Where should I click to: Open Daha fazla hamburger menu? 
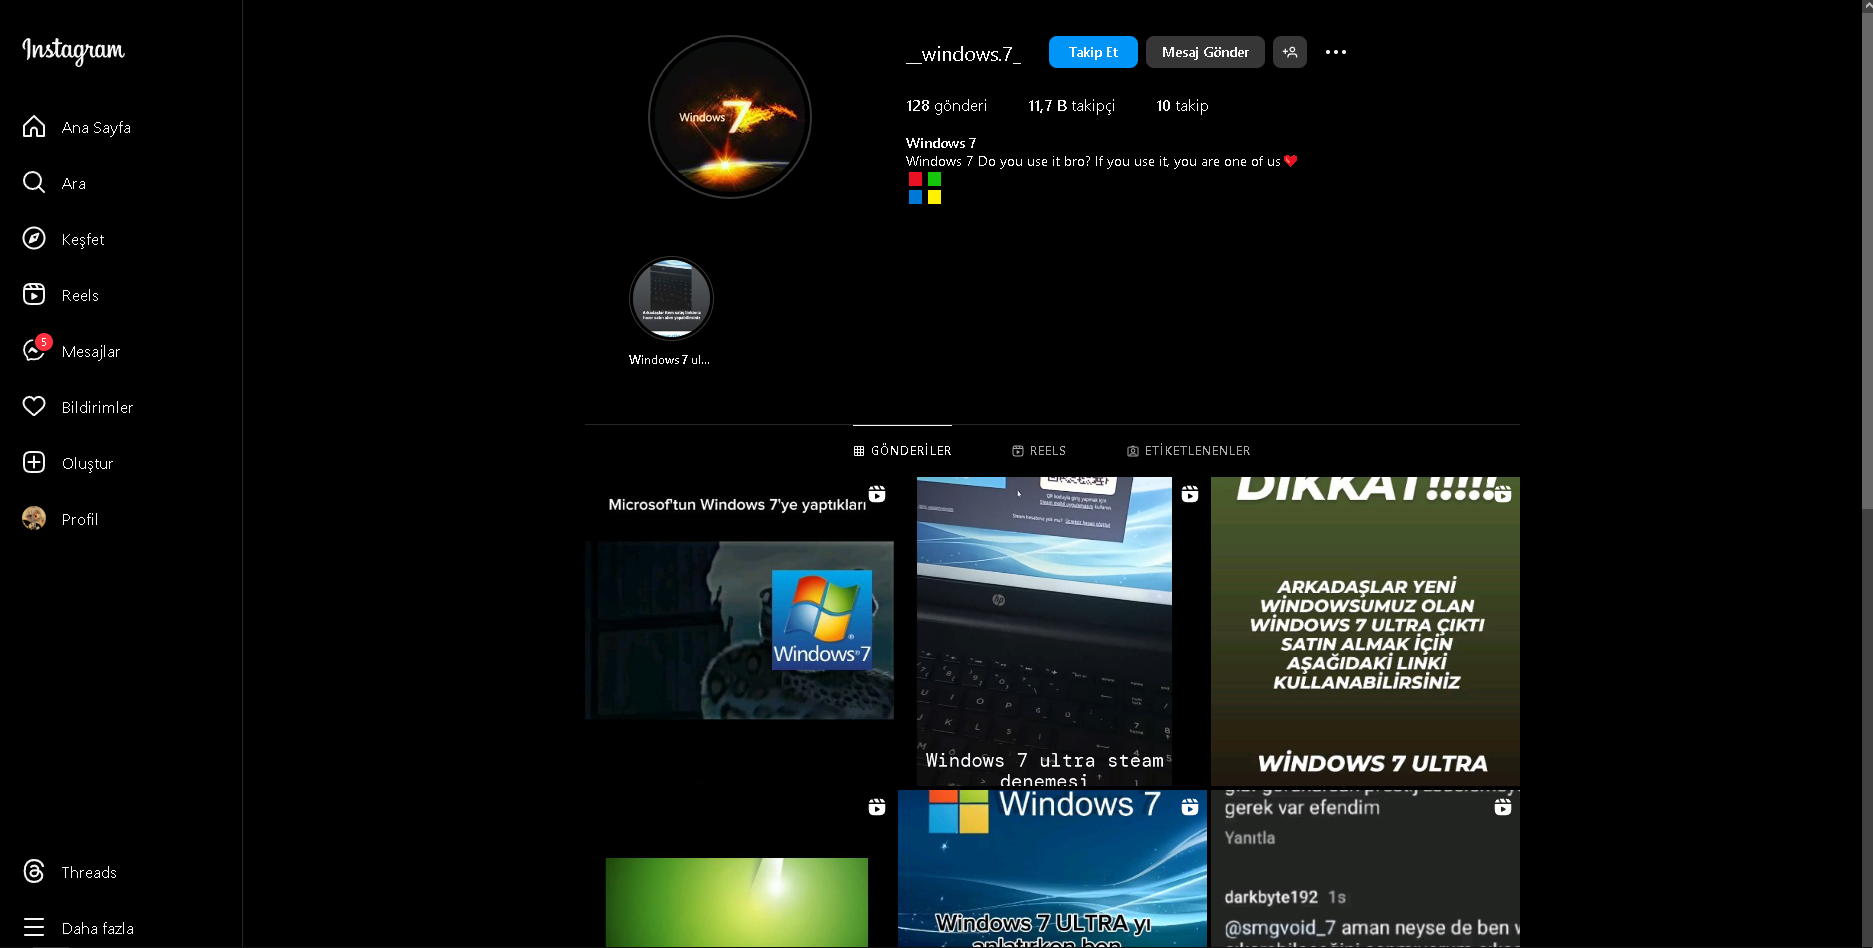pos(34,928)
